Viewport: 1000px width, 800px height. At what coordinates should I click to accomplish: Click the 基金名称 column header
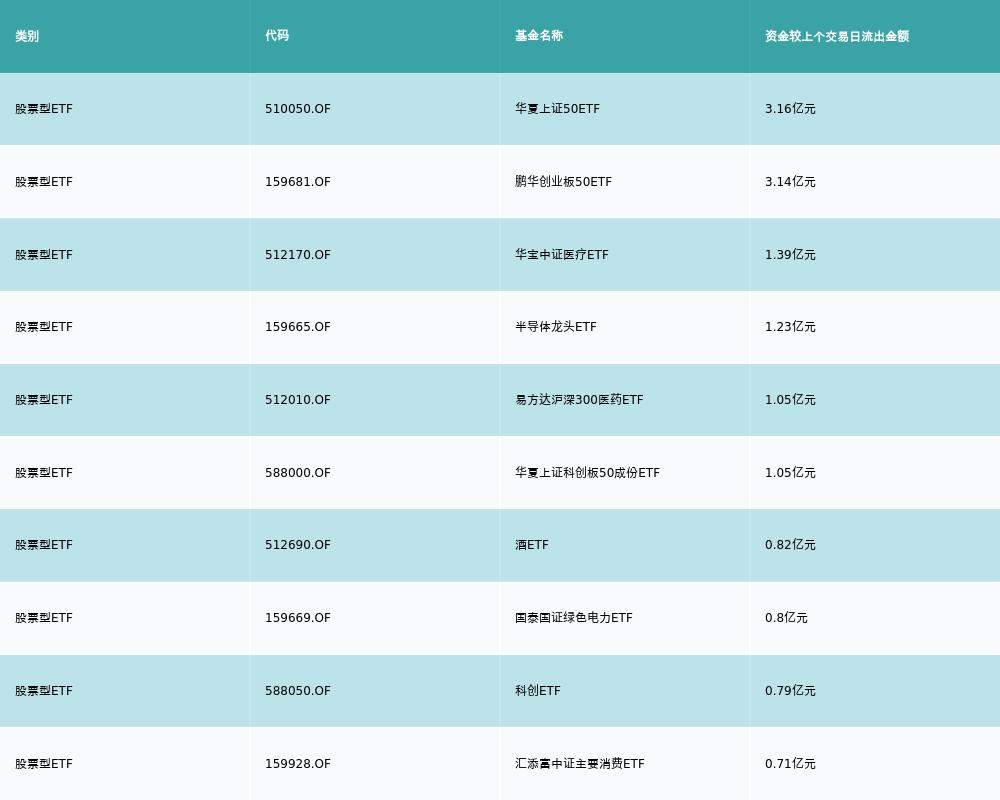coord(539,36)
